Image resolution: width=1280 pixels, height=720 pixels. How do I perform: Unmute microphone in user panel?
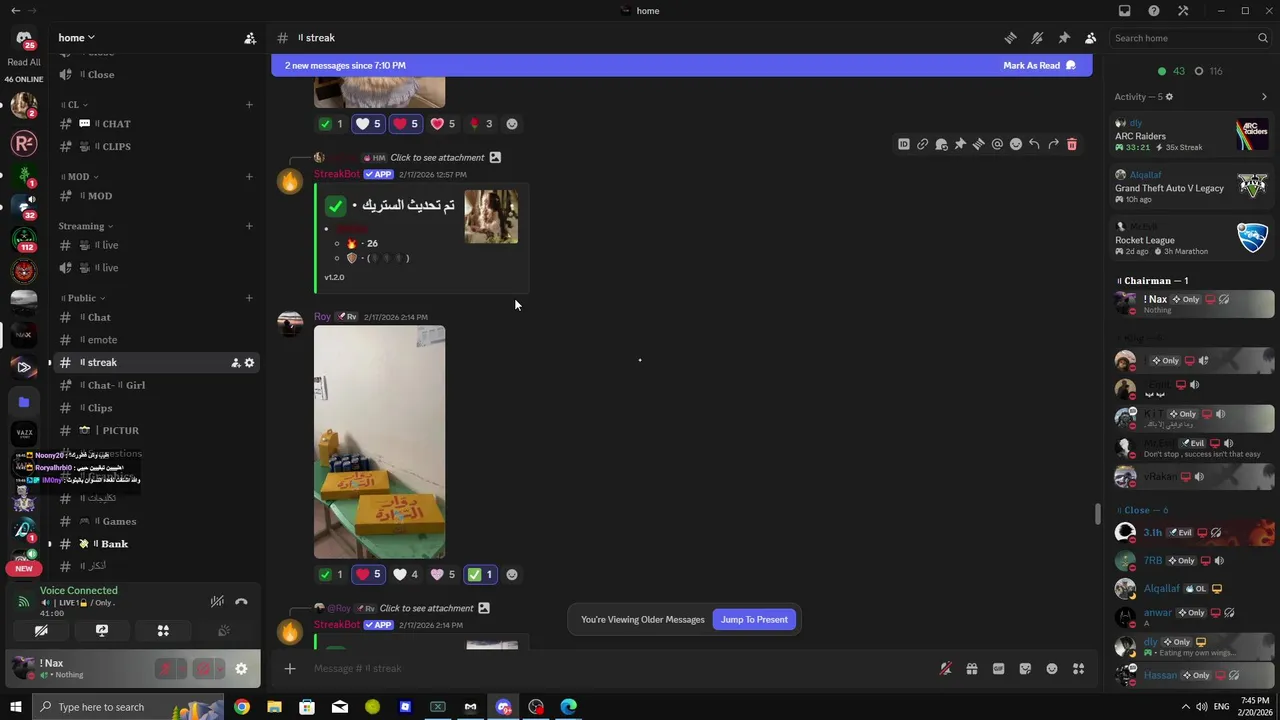[166, 669]
